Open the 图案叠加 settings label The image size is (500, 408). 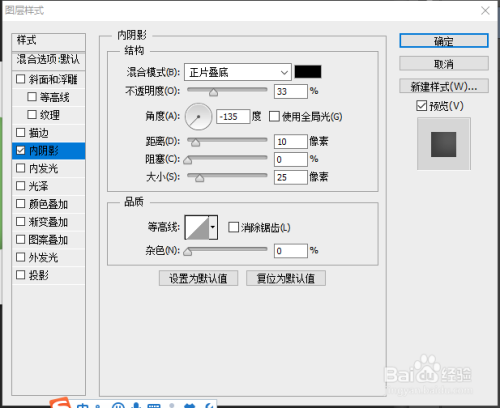(48, 240)
